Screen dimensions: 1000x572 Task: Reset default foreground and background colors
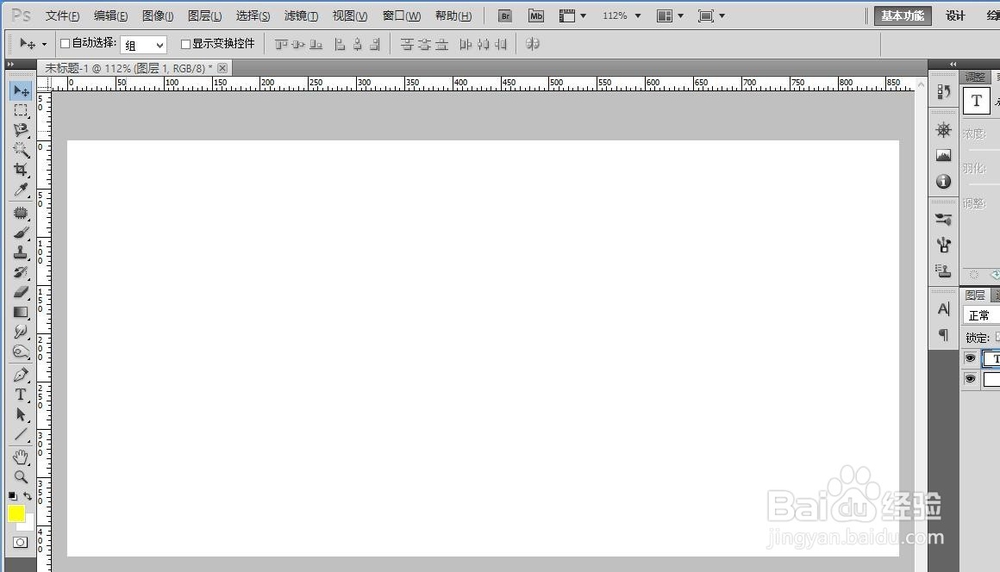[x=13, y=495]
